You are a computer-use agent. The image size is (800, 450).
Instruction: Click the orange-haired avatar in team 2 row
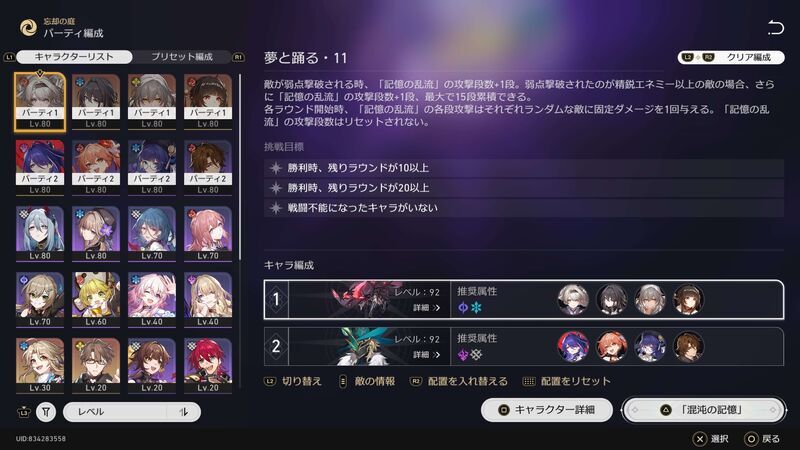[611, 346]
